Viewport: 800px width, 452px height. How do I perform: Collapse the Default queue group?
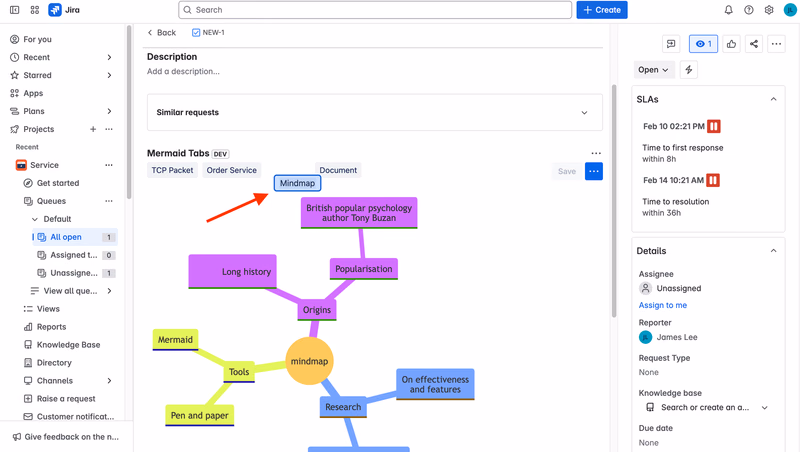pyautogui.click(x=35, y=219)
